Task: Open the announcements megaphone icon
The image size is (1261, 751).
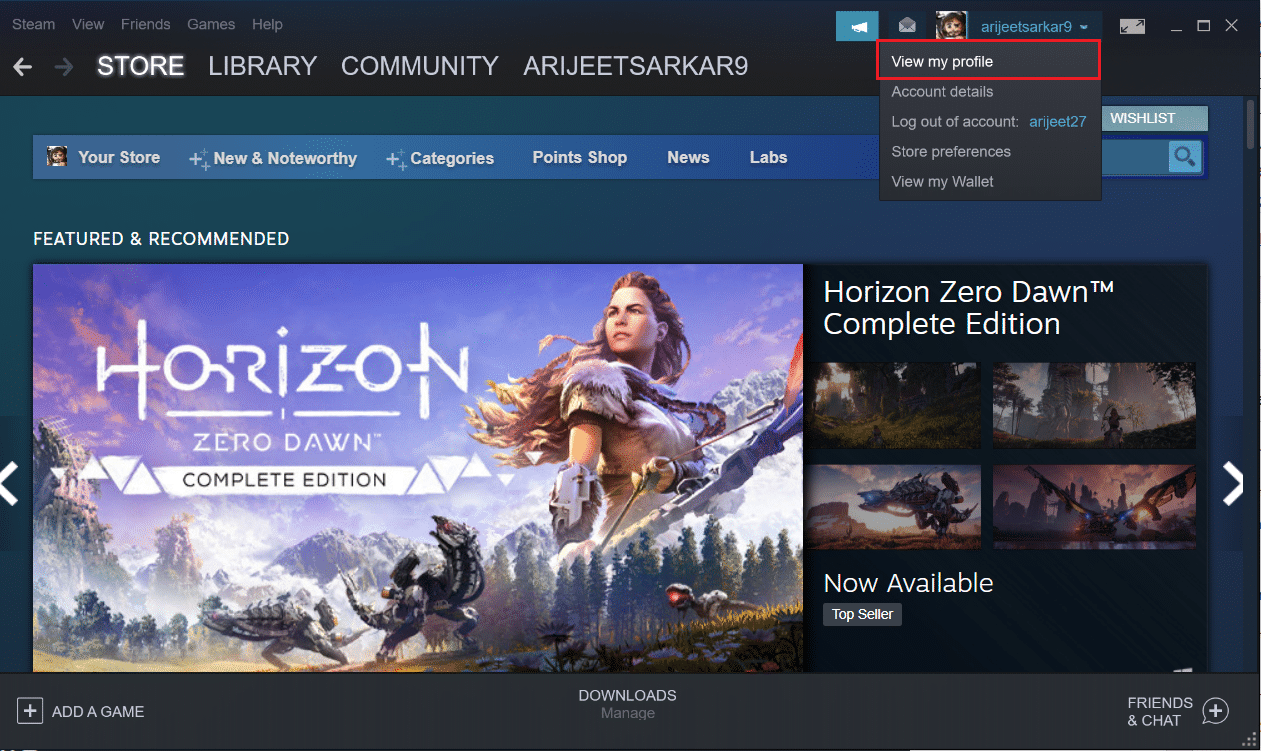Action: [x=857, y=26]
